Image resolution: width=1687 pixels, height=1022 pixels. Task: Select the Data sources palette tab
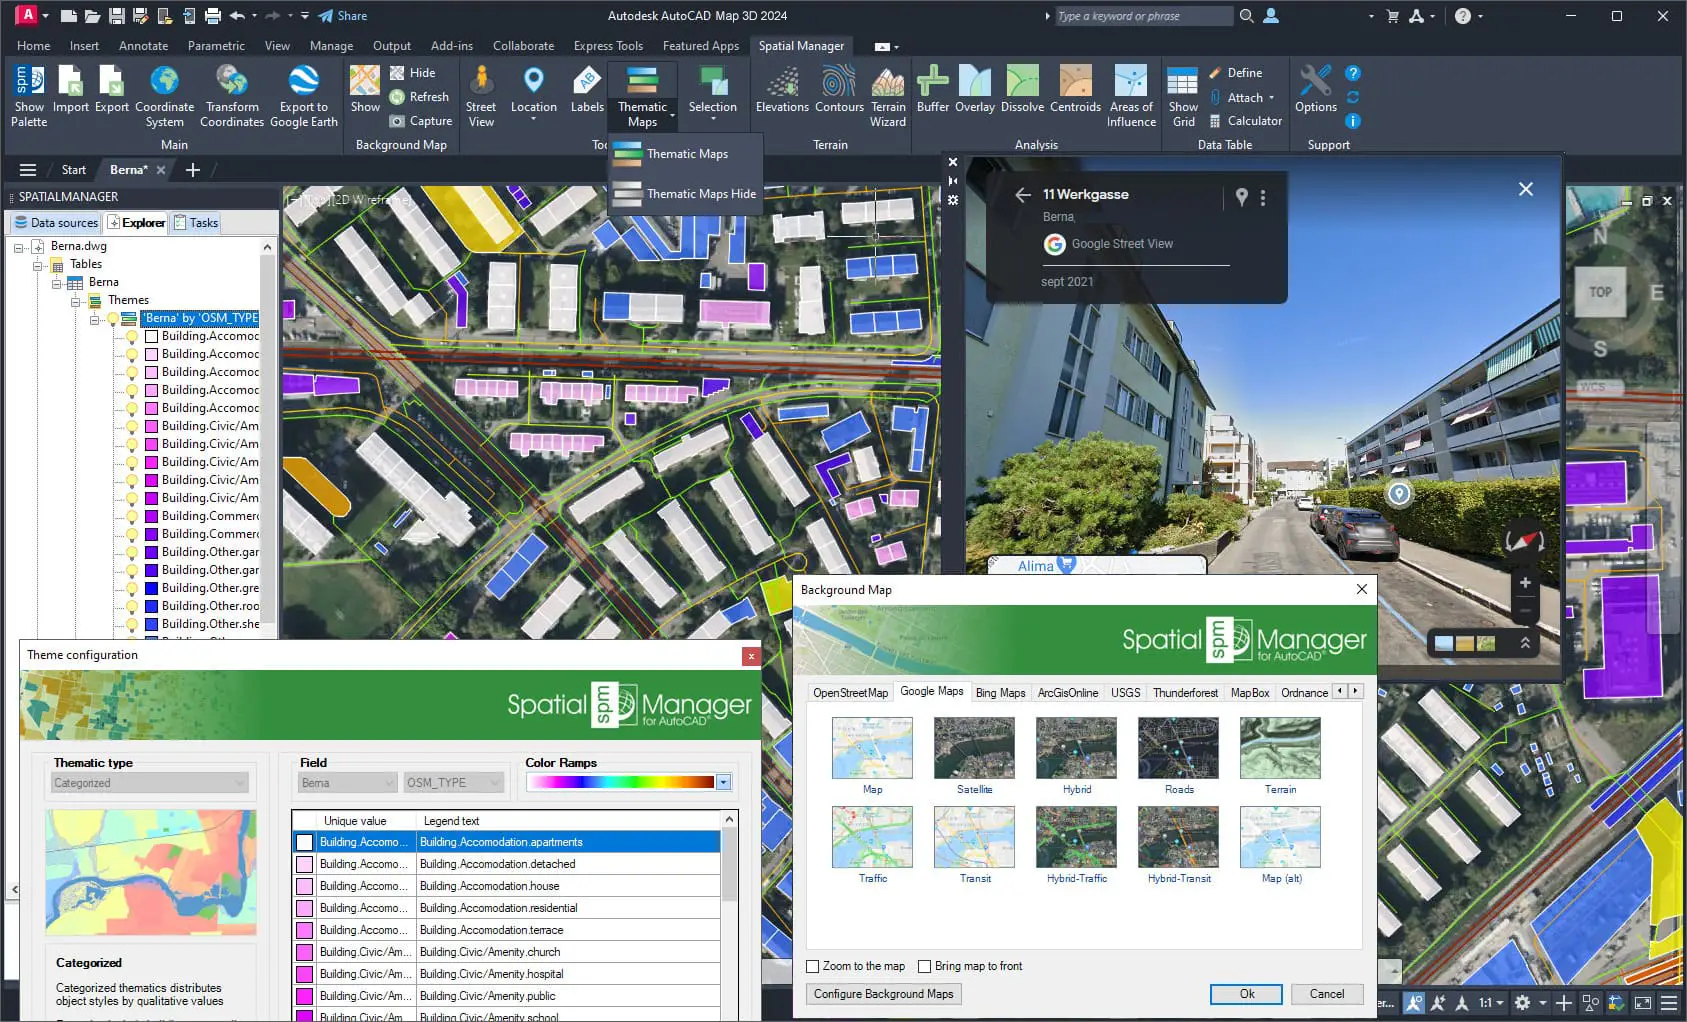click(56, 223)
